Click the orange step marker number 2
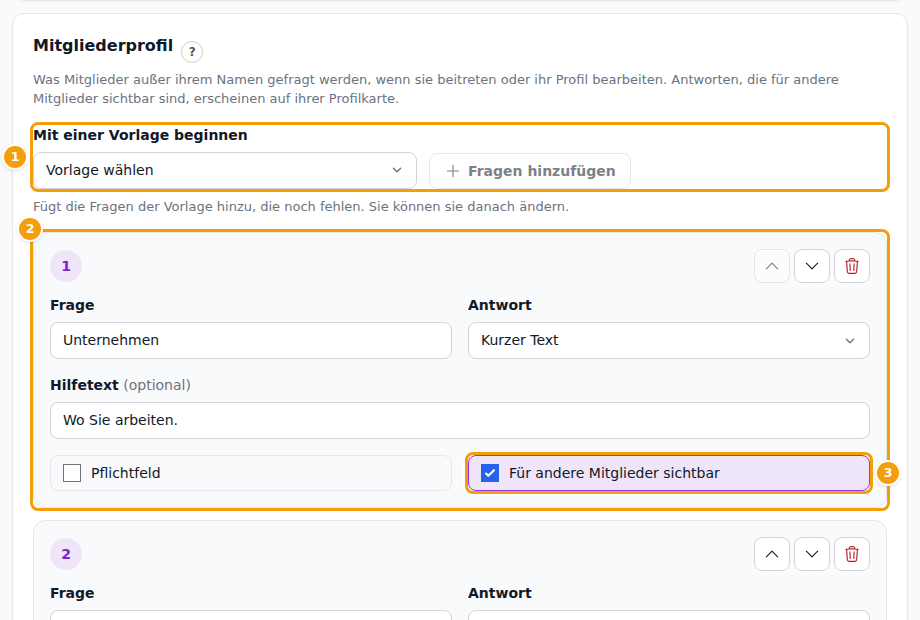 [x=30, y=229]
